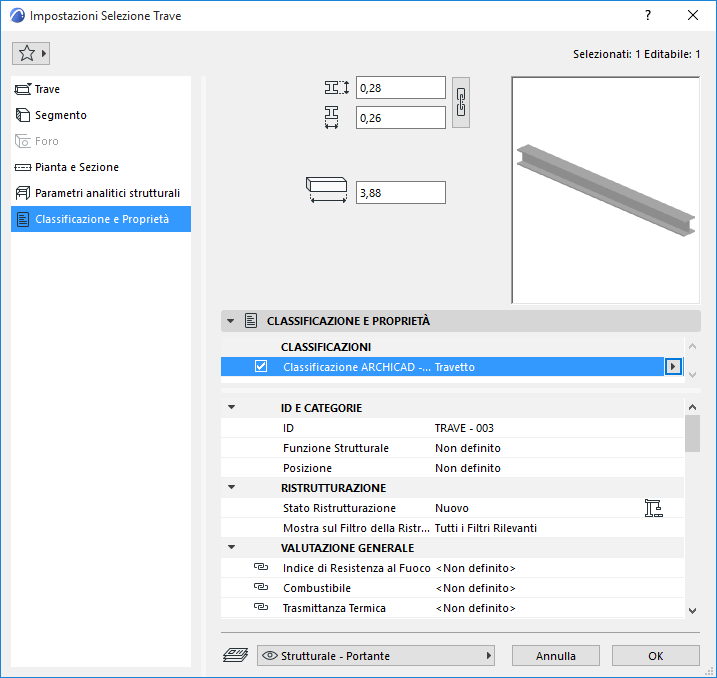This screenshot has width=717, height=678.
Task: Click the renovation status beam icon
Action: click(x=653, y=508)
